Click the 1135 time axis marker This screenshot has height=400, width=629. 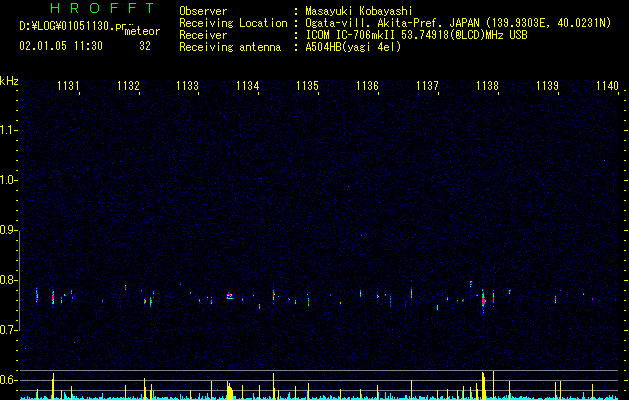tap(307, 85)
